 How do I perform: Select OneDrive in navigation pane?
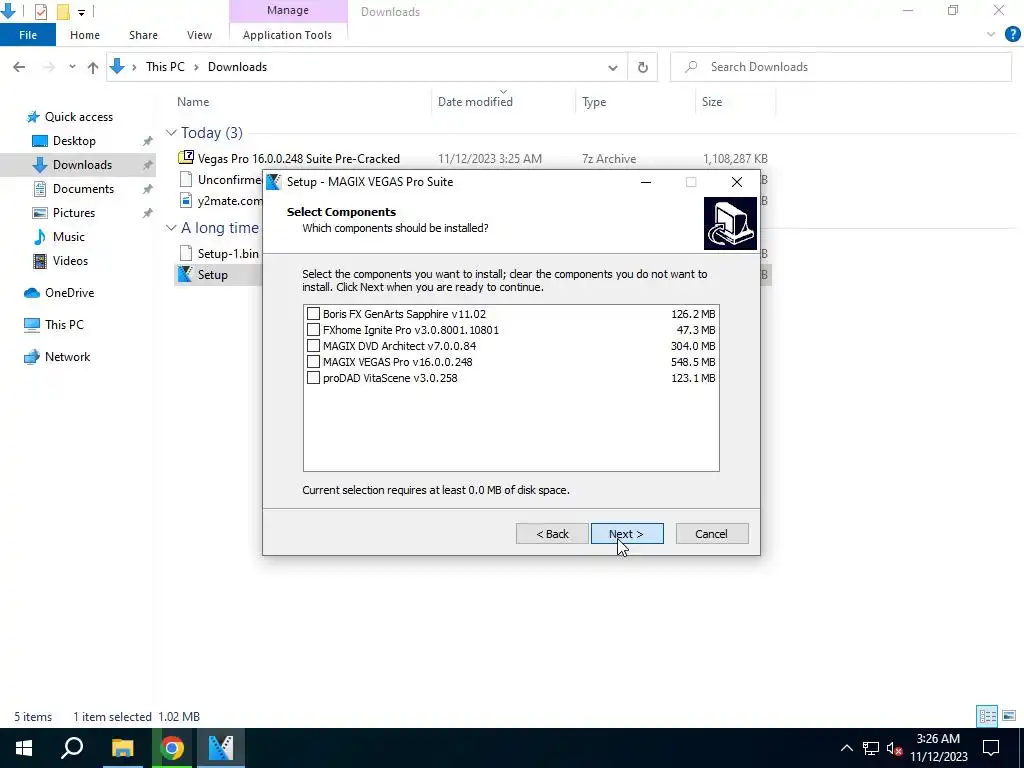[69, 293]
